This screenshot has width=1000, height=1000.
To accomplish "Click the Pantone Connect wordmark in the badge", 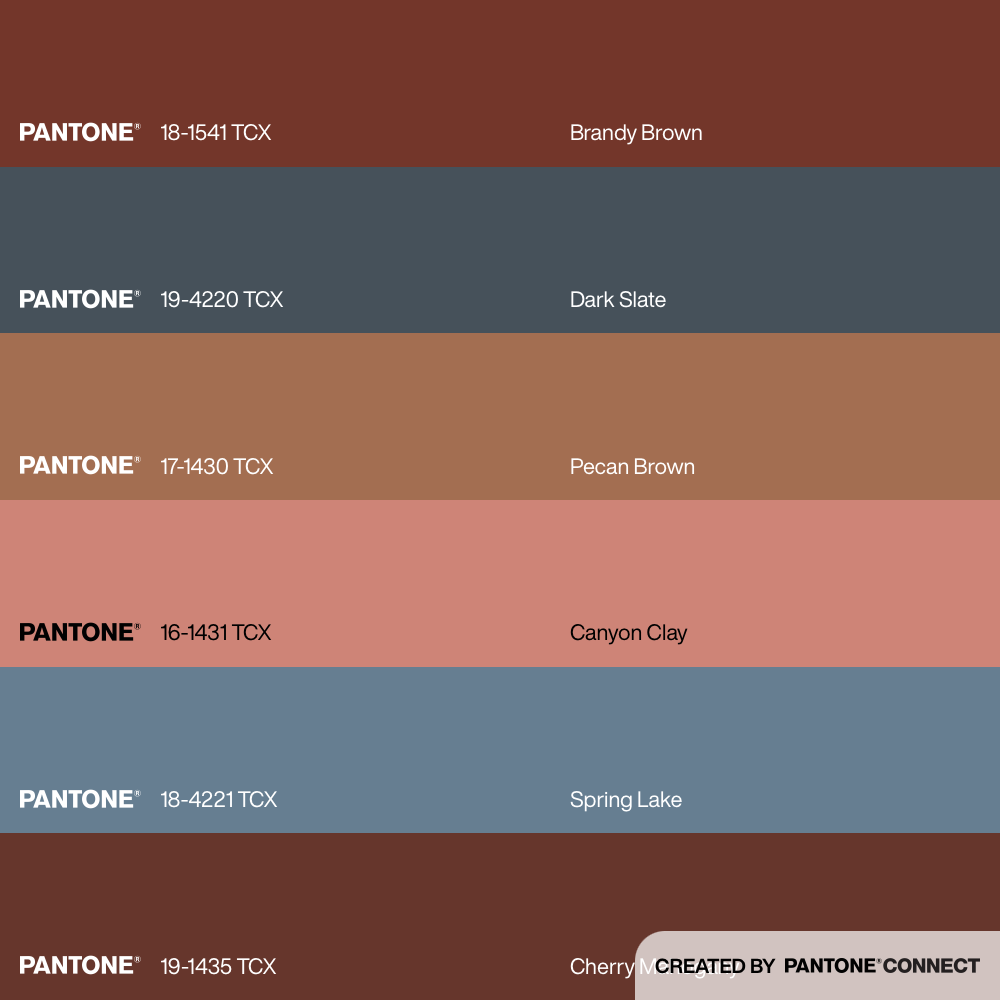I will [881, 966].
